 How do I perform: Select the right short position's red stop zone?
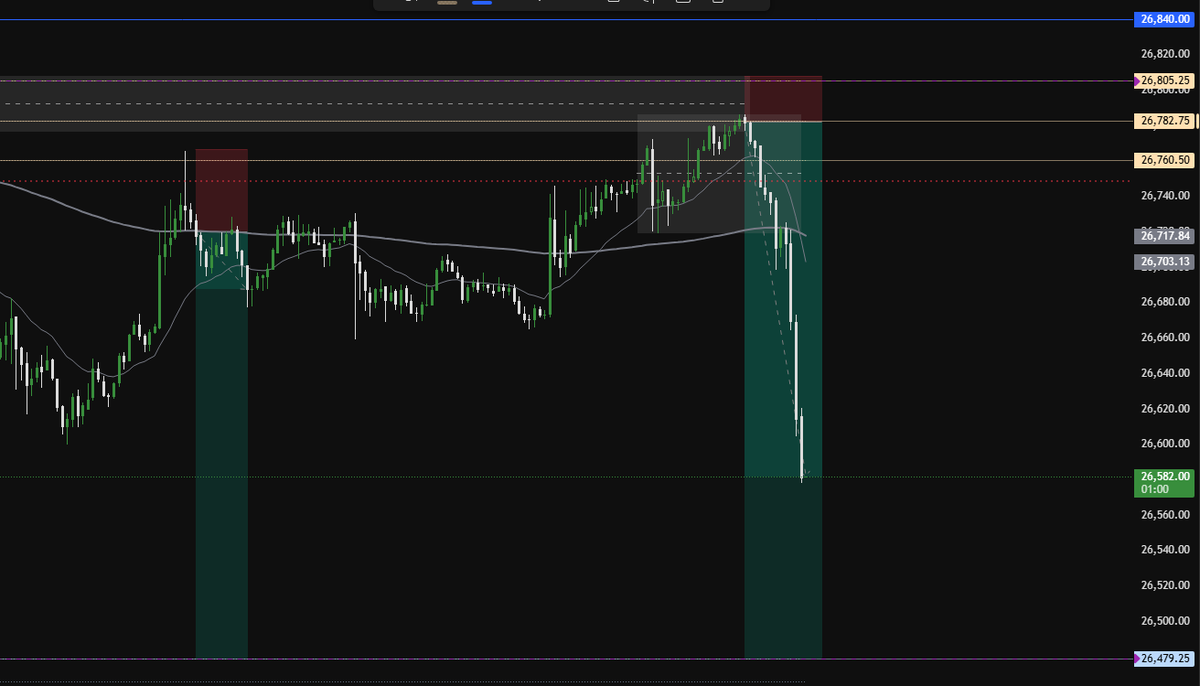[x=784, y=98]
